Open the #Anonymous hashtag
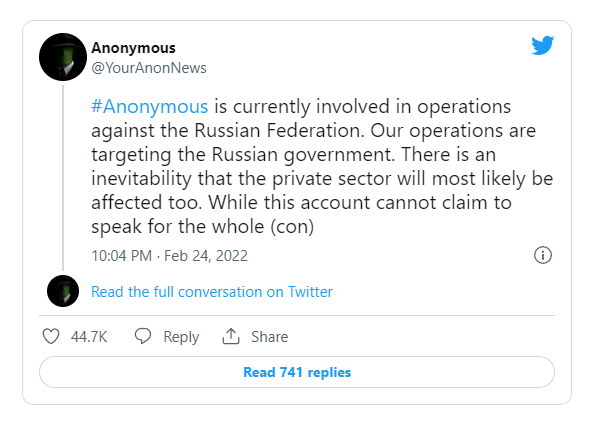The image size is (599, 424). [x=150, y=106]
